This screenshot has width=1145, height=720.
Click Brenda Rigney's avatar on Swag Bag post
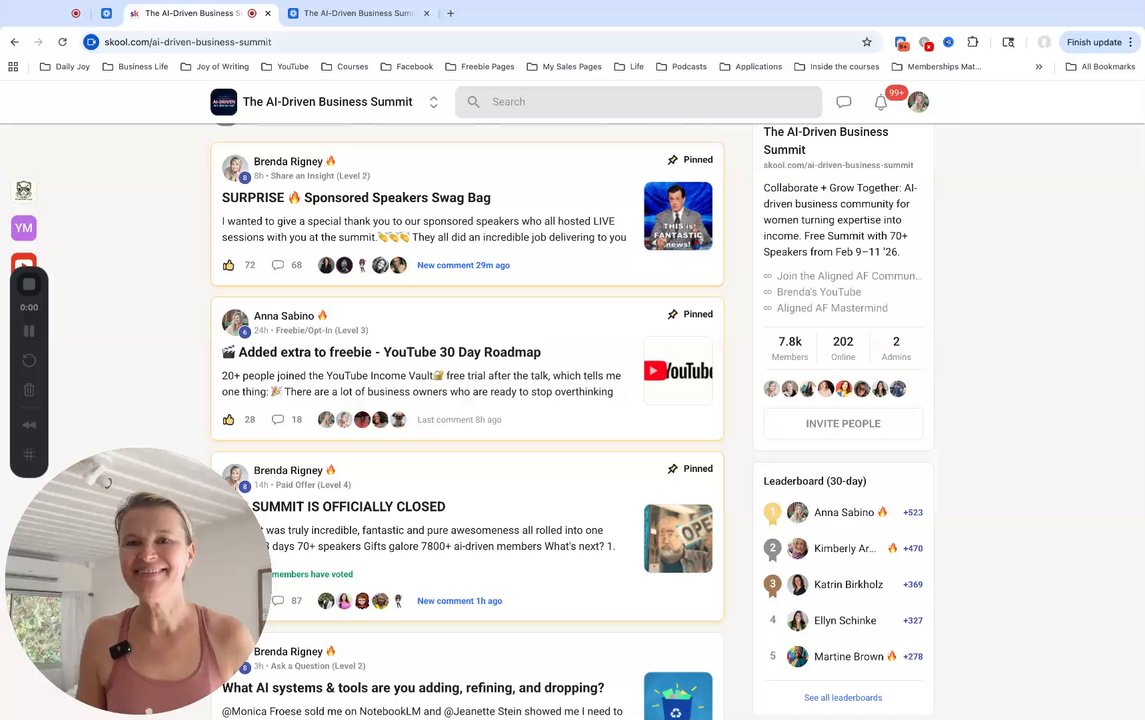click(x=234, y=167)
